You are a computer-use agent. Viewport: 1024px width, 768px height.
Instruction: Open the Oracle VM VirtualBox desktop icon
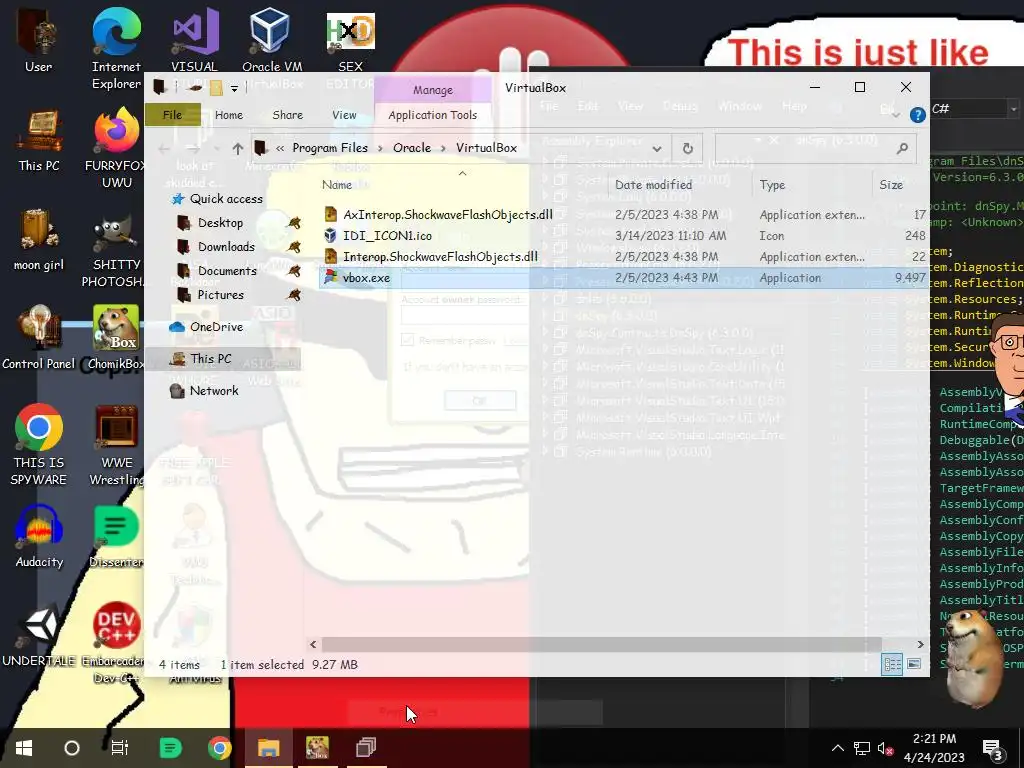271,40
